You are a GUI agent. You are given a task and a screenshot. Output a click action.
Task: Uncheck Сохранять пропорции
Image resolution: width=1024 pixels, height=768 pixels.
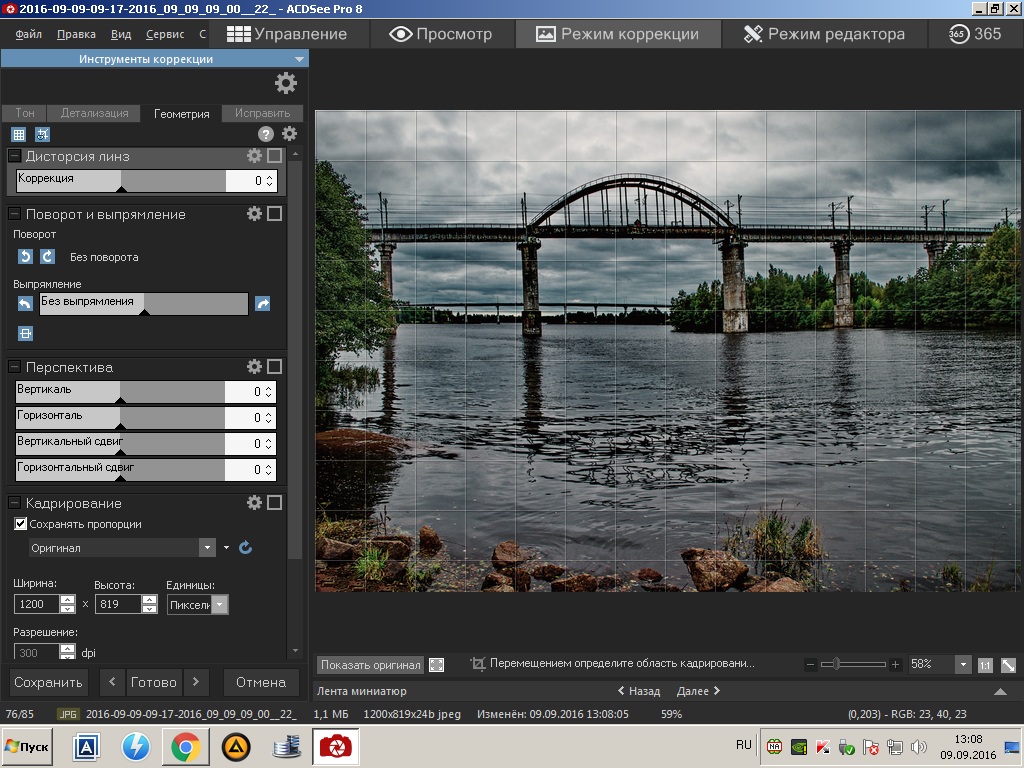tap(20, 524)
